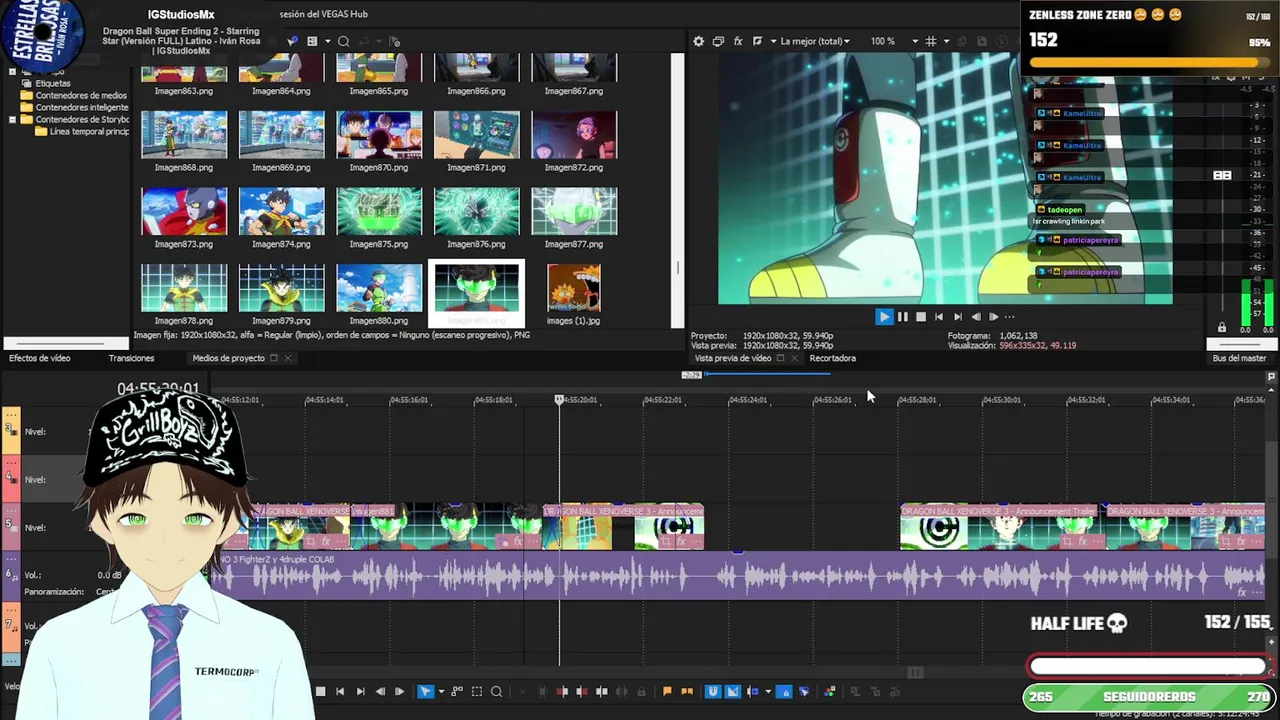Screen dimensions: 1280x720
Task: Select the Vista previa de vídeo tab
Action: point(733,358)
